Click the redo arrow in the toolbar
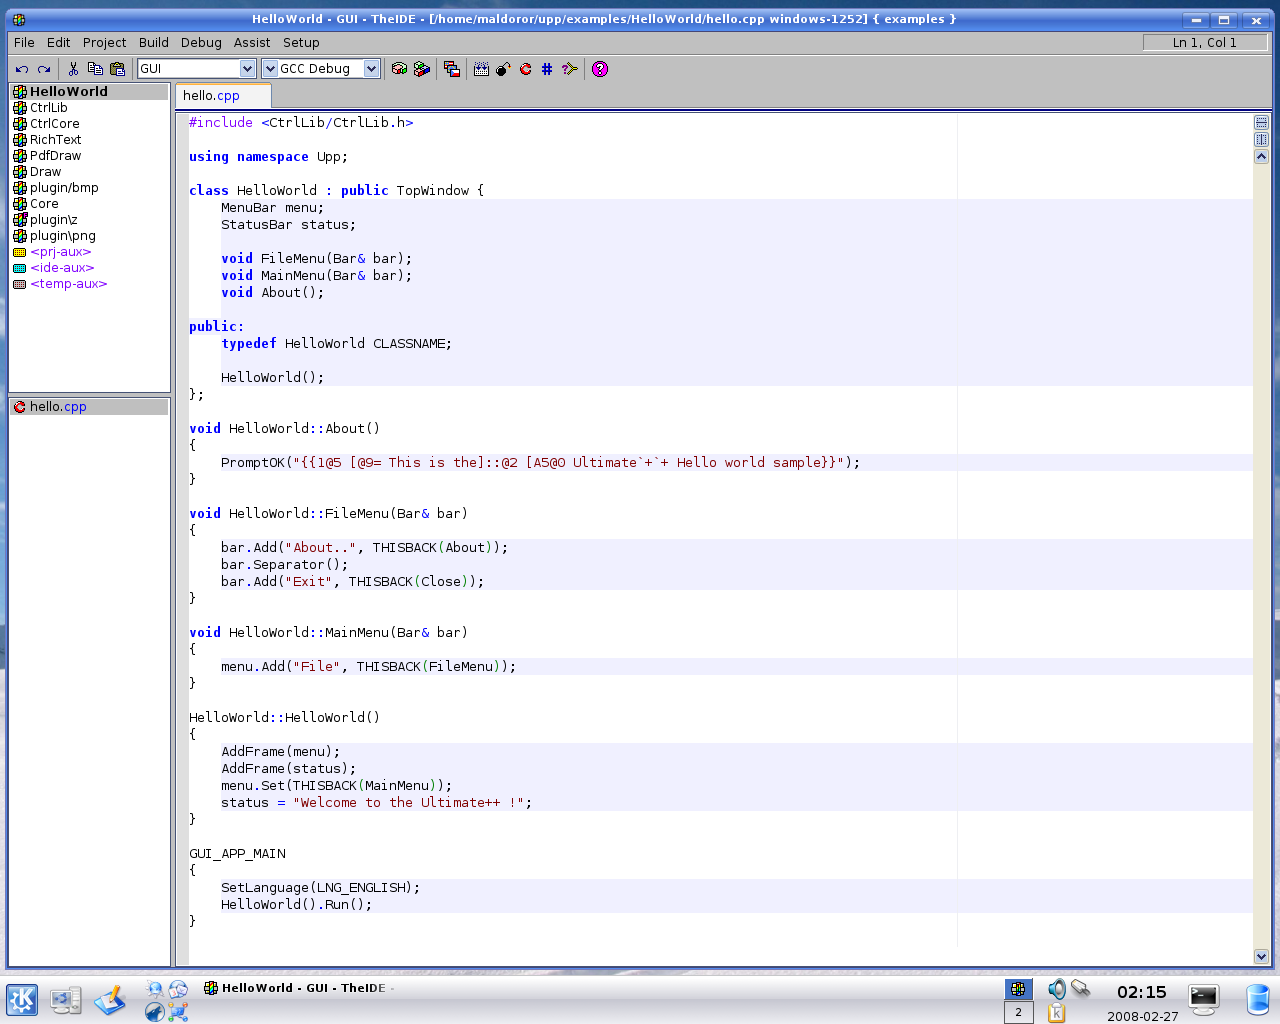1280x1024 pixels. tap(44, 69)
